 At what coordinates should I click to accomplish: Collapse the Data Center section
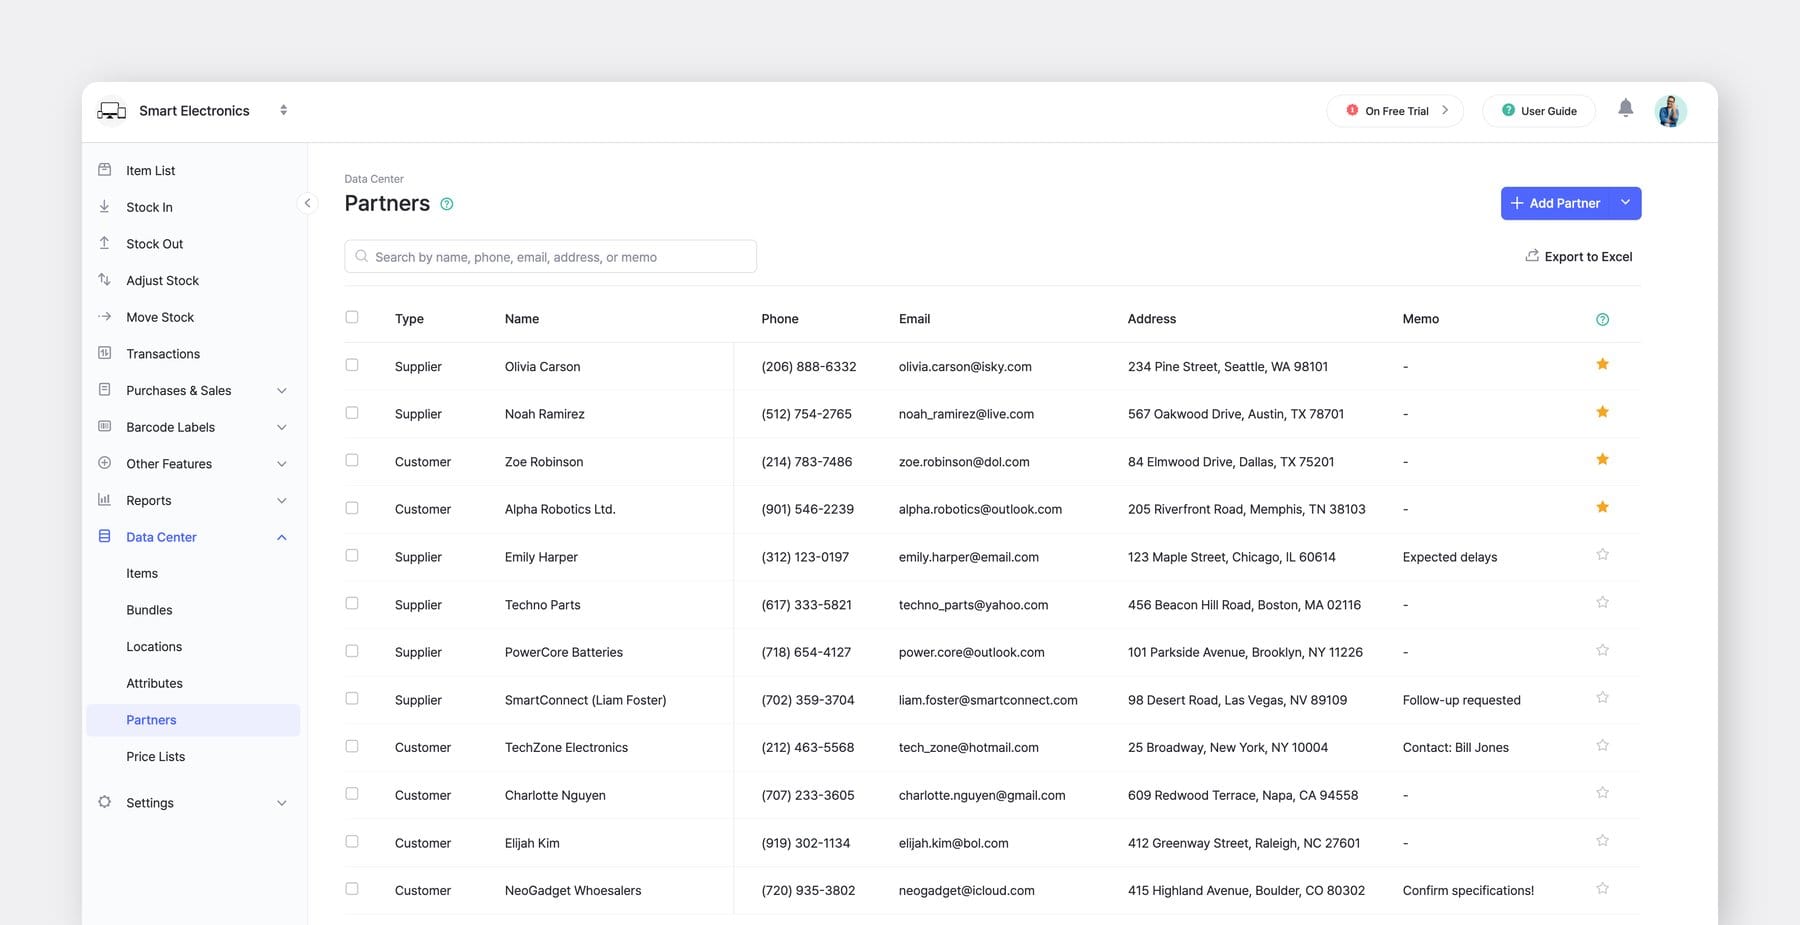(x=281, y=537)
